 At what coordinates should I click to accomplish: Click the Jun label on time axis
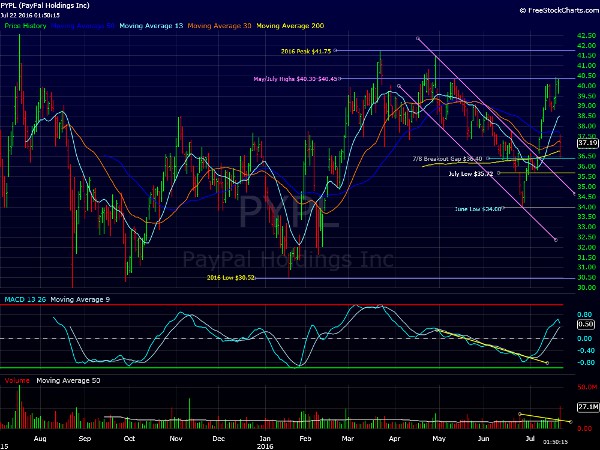tap(484, 439)
